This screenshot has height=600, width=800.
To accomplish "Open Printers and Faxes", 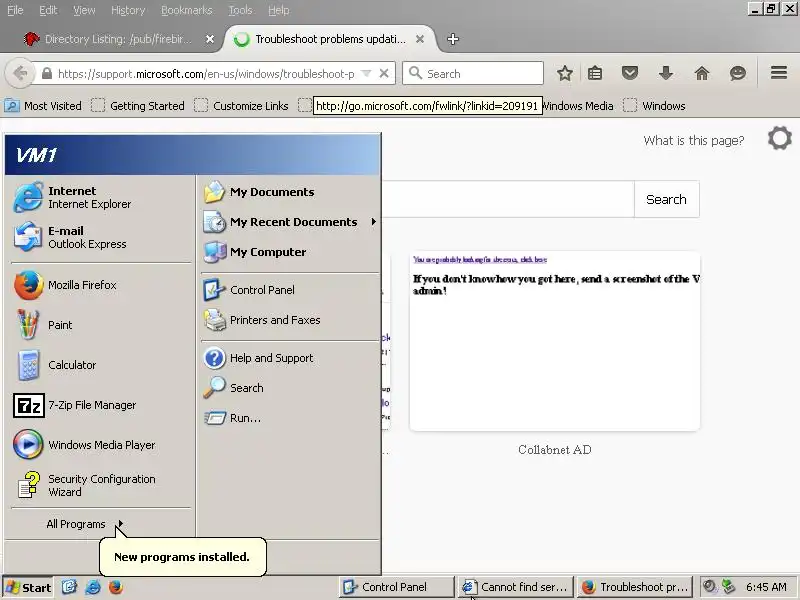I will (290, 320).
